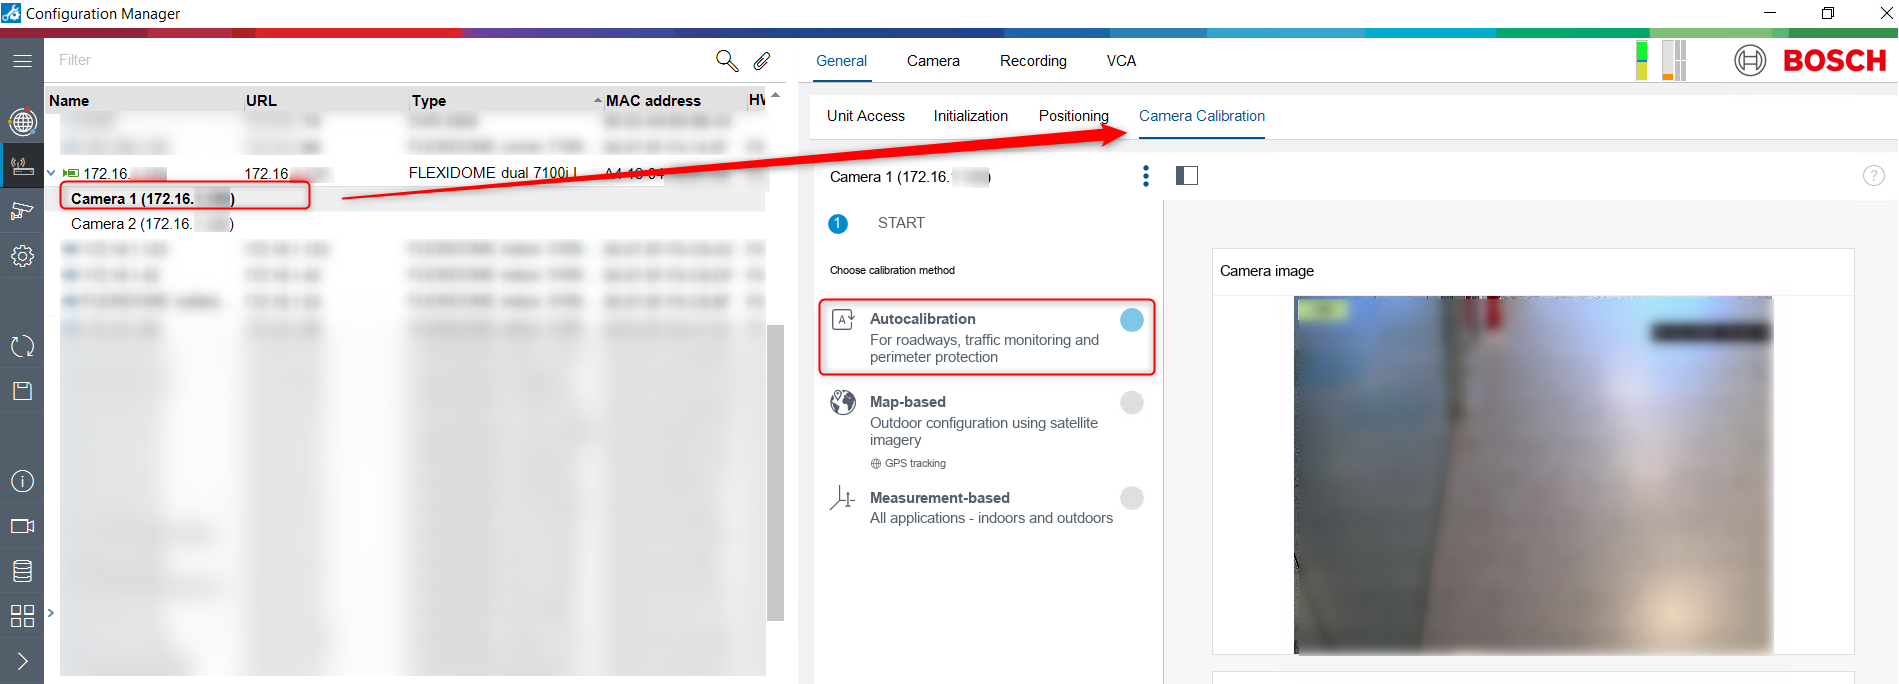Screen dimensions: 1899x684
Task: Switch to the Camera tab
Action: pyautogui.click(x=933, y=61)
